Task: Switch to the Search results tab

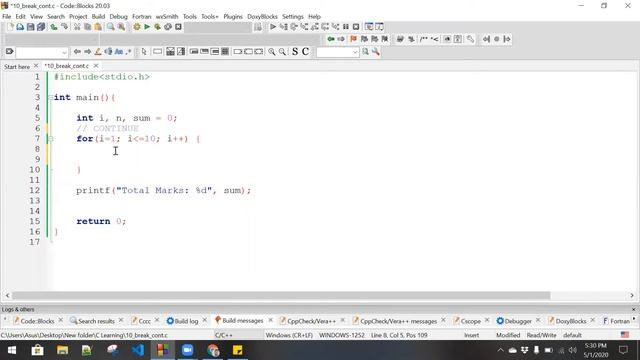Action: click(x=92, y=321)
